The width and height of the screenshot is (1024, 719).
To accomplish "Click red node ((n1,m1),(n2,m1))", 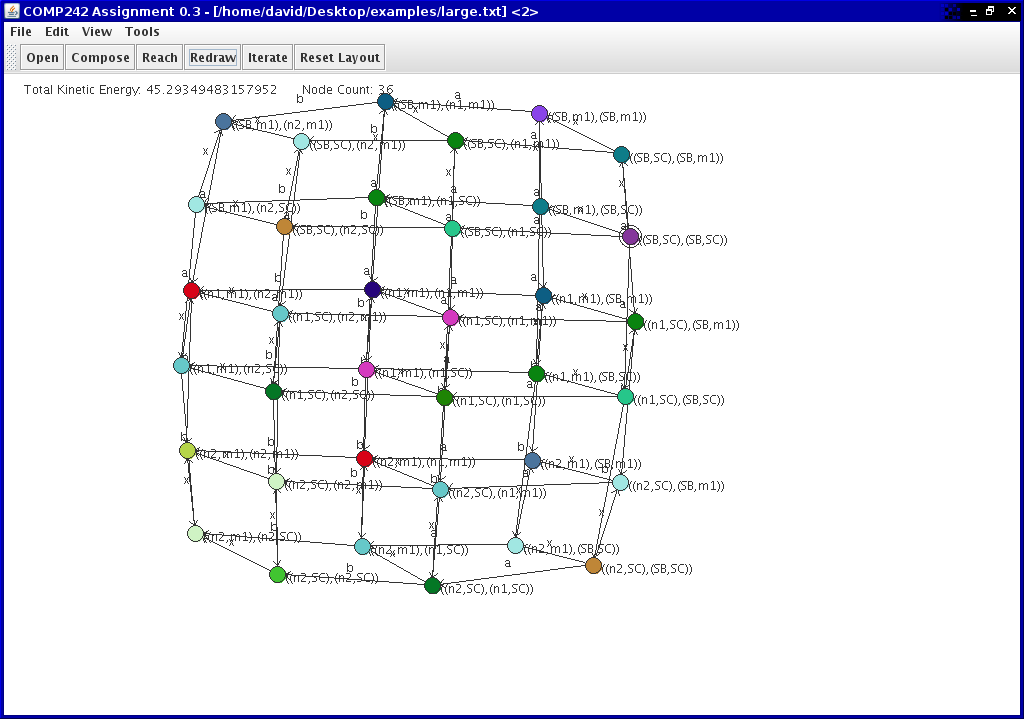I will coord(192,291).
